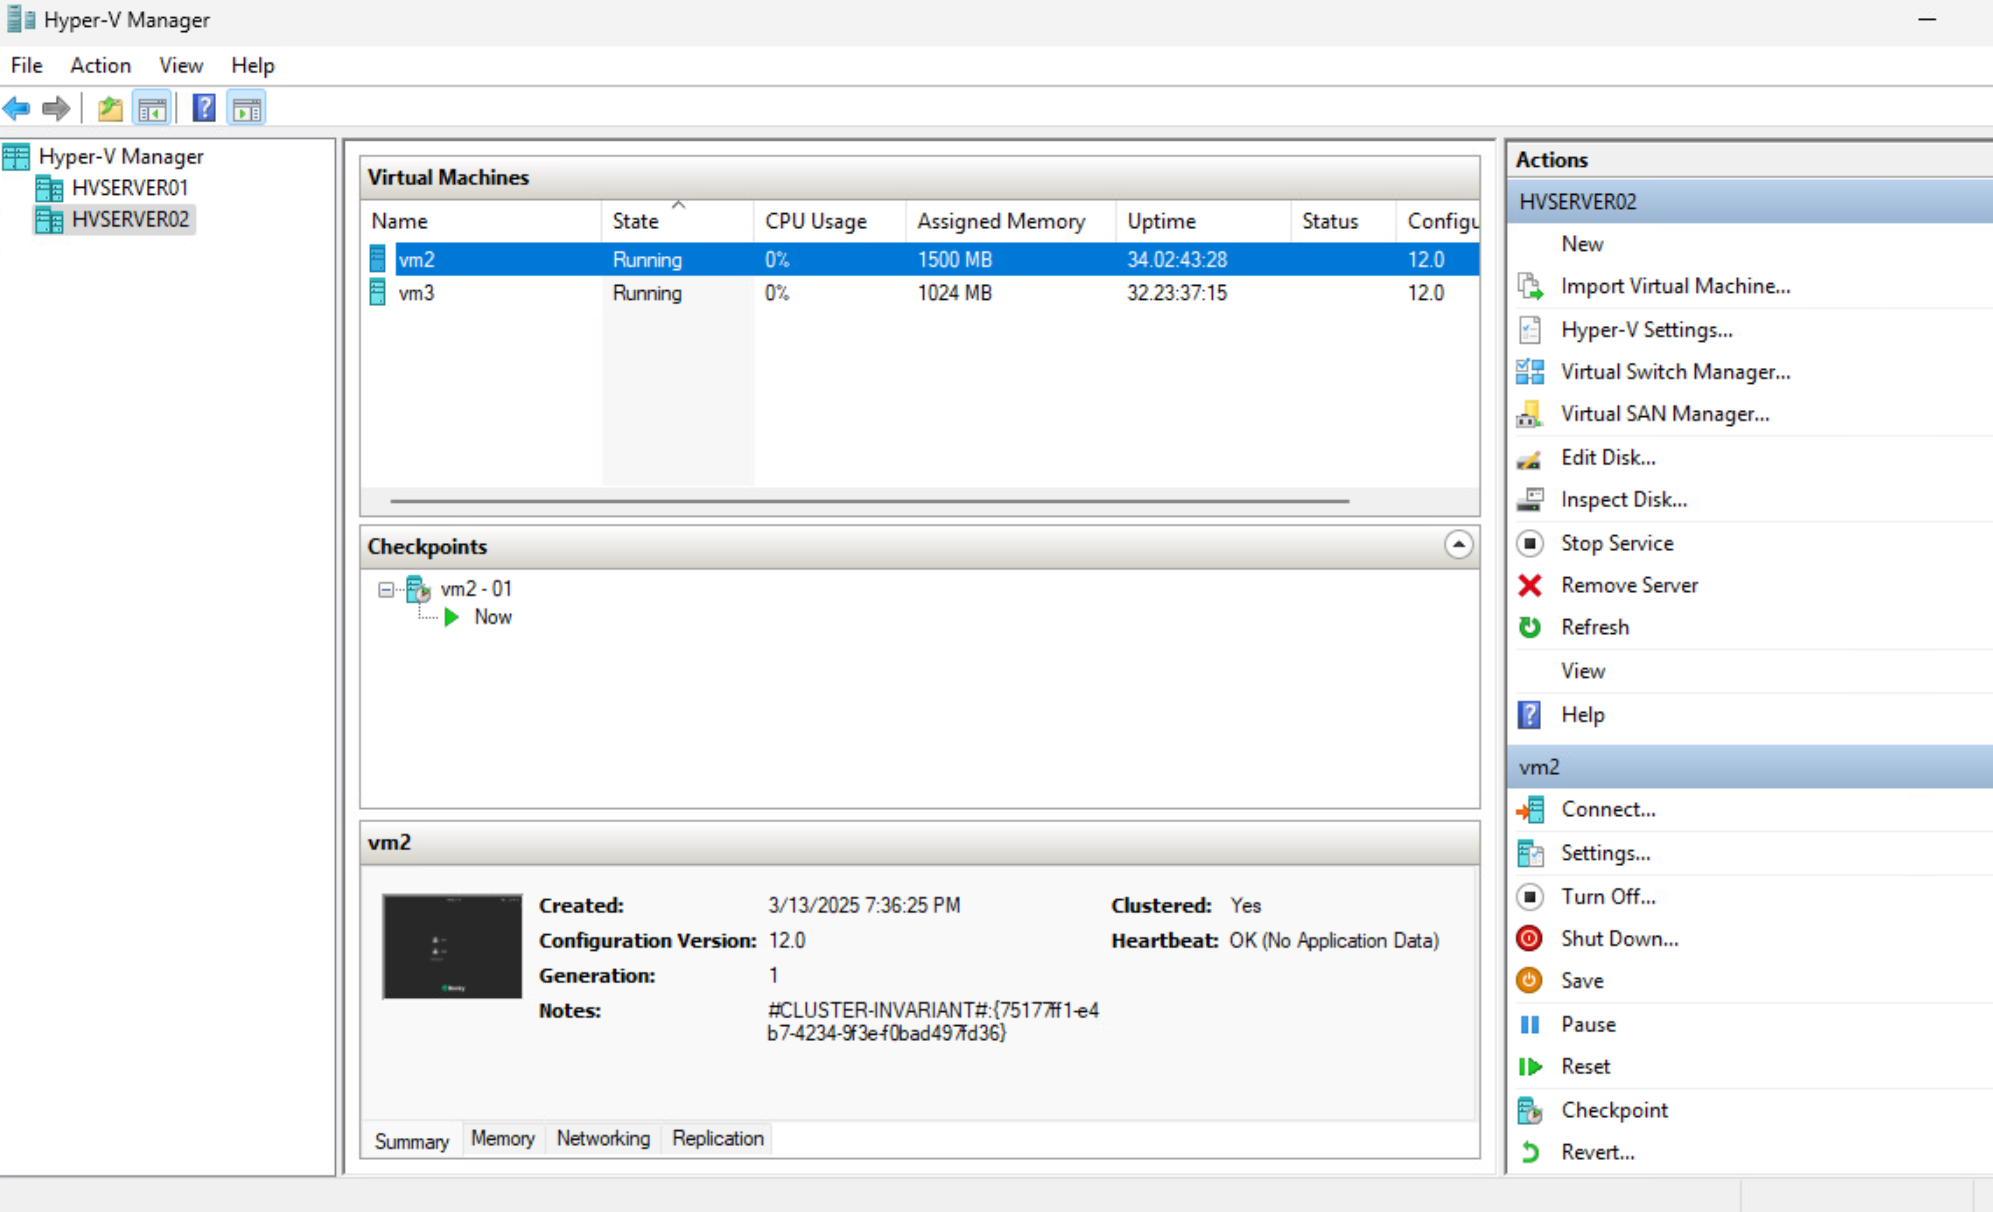This screenshot has height=1212, width=1993.
Task: Click the Up one level folder icon
Action: coord(110,108)
